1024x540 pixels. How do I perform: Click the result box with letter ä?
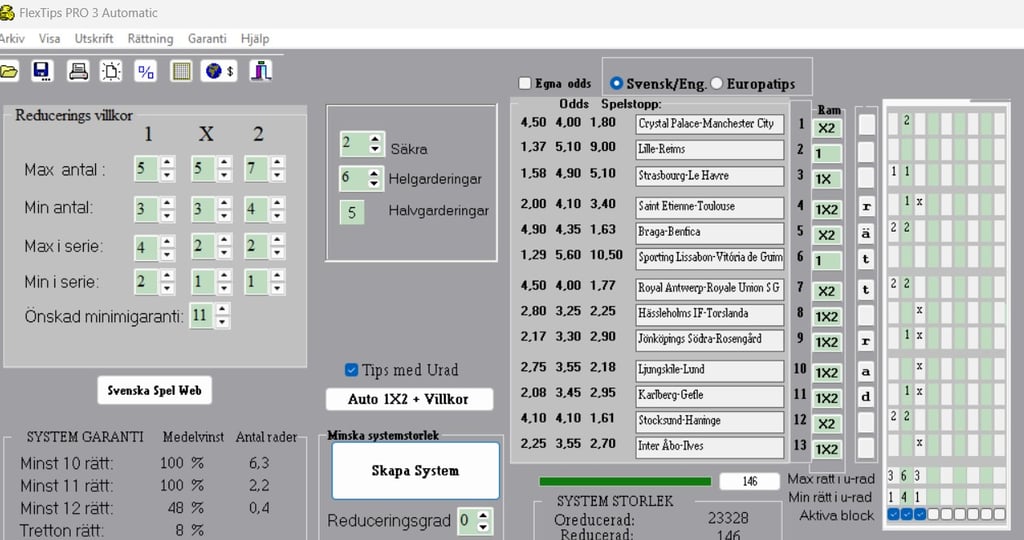[866, 233]
